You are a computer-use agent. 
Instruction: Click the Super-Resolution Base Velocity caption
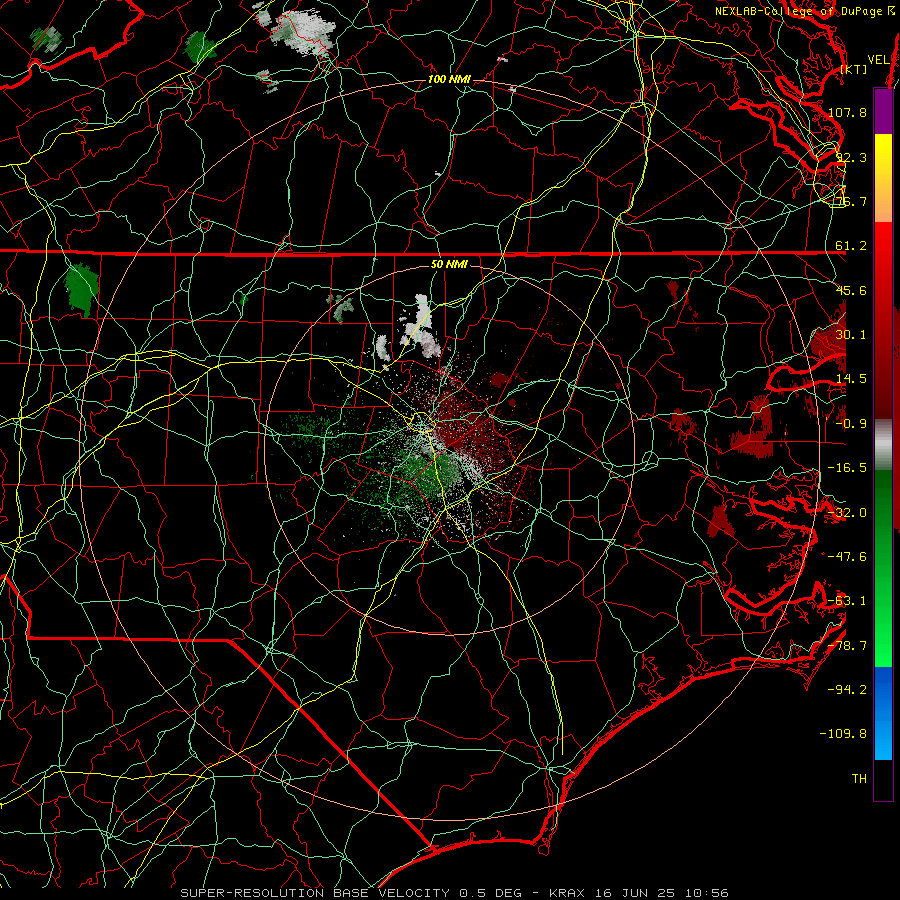(454, 893)
